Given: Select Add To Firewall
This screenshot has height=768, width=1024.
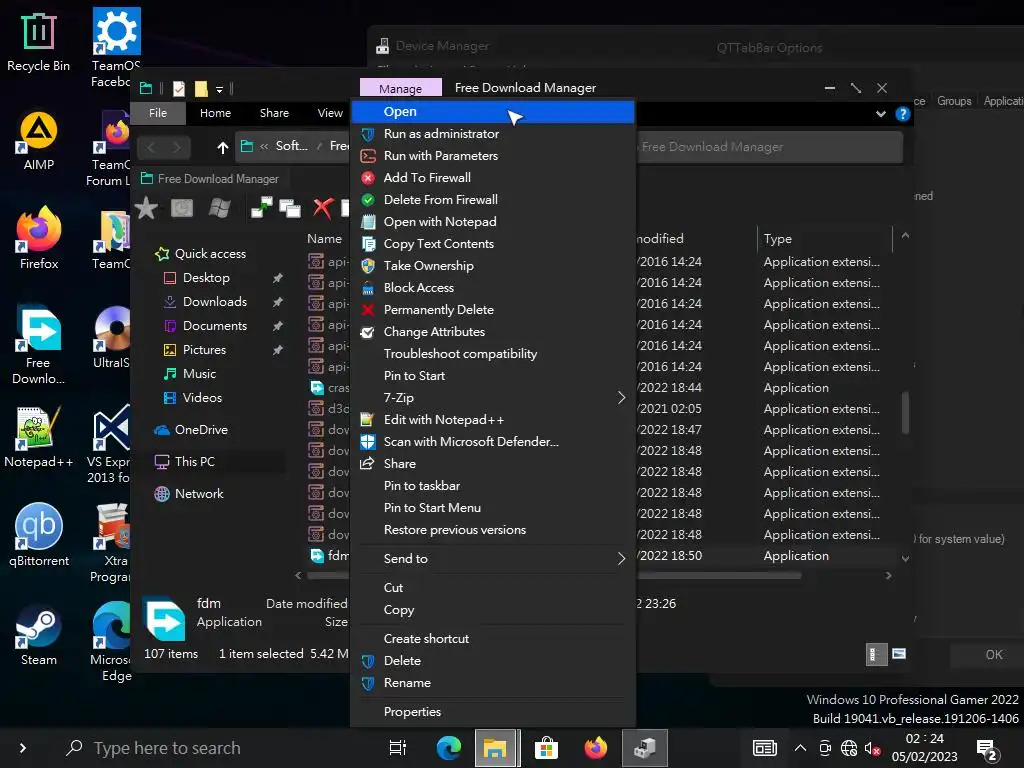Looking at the screenshot, I should point(493,178).
